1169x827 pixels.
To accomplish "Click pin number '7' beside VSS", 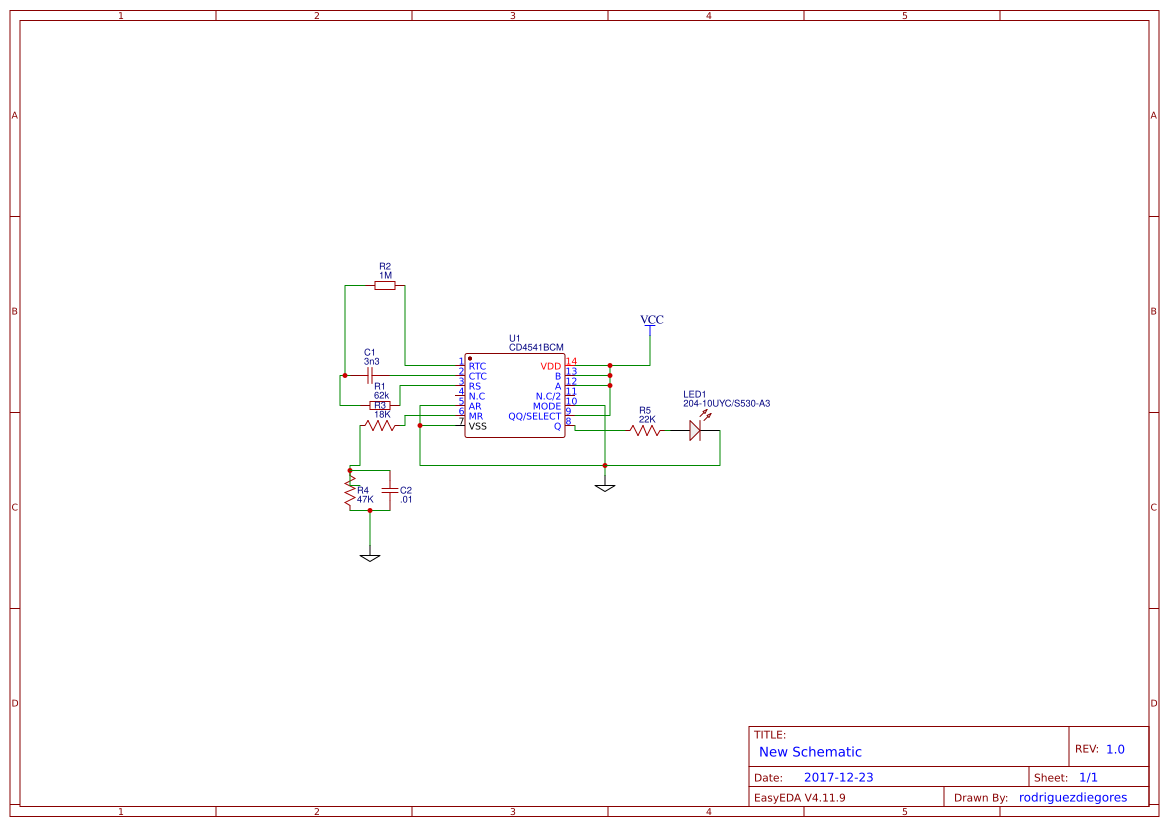I will coord(461,421).
